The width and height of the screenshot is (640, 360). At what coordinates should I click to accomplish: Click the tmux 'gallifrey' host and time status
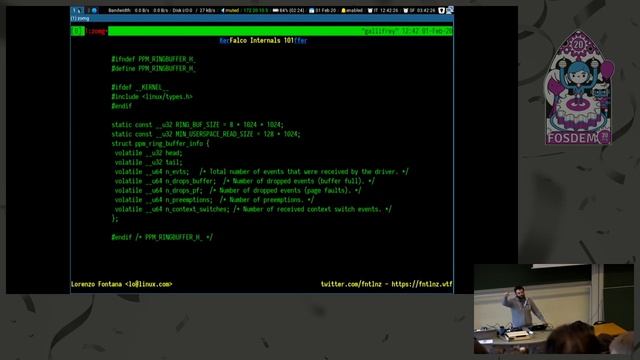(407, 31)
